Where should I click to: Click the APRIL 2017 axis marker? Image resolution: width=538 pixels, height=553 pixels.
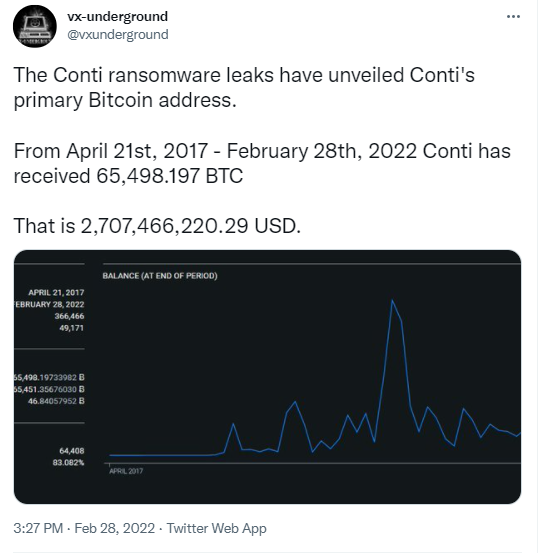point(126,471)
